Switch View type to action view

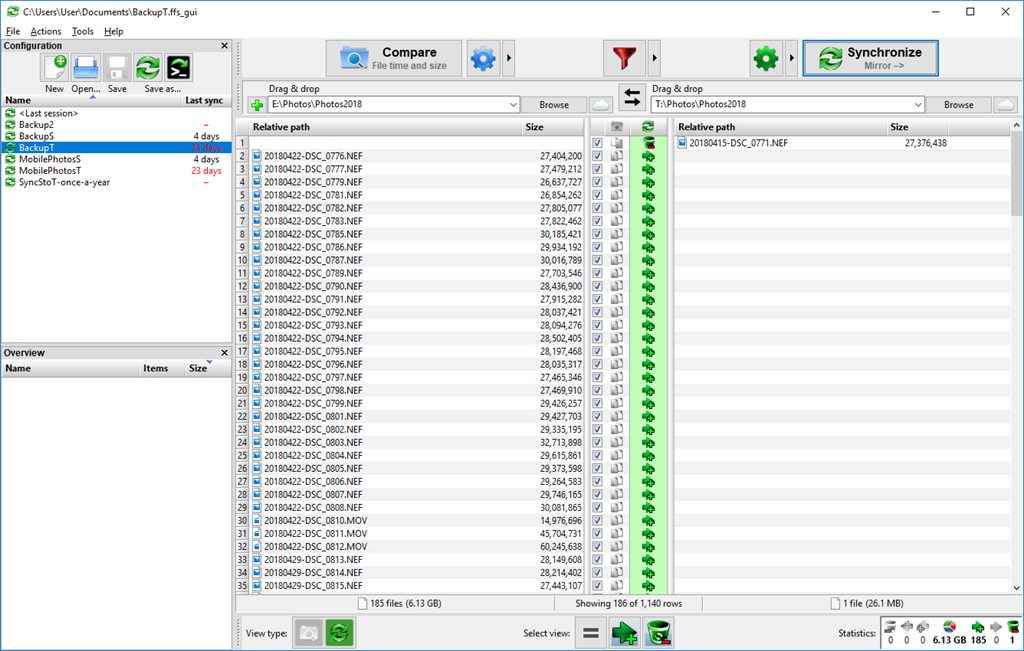[x=340, y=633]
